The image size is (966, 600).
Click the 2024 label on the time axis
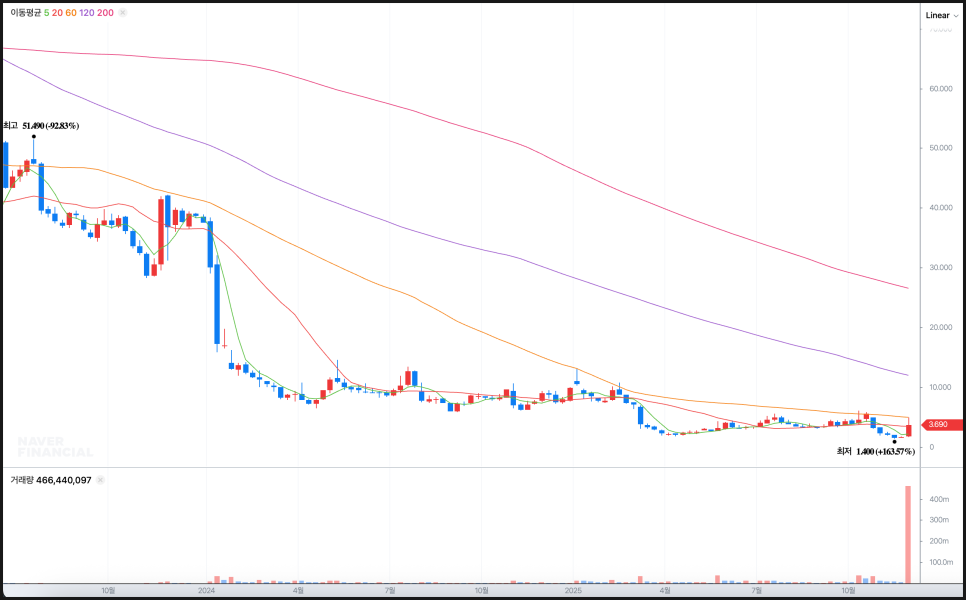(207, 591)
